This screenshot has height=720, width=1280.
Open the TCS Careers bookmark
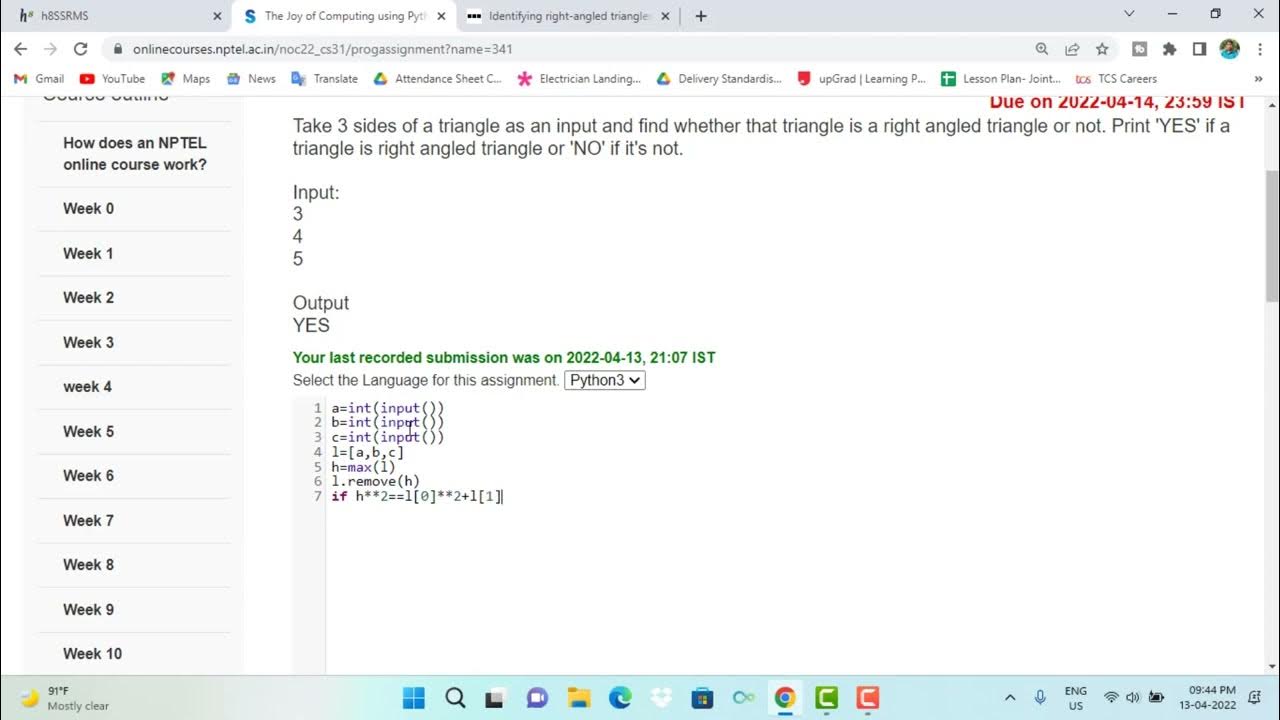click(1116, 79)
